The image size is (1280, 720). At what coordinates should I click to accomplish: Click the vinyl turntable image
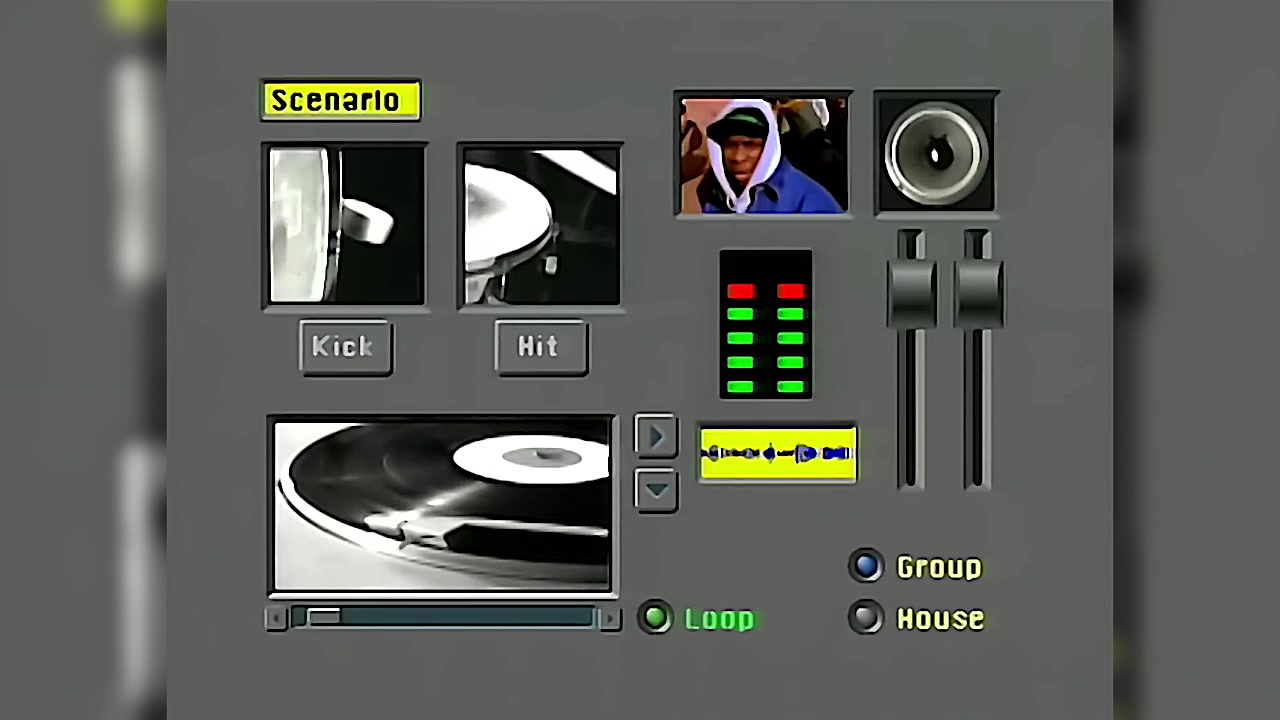tap(442, 505)
